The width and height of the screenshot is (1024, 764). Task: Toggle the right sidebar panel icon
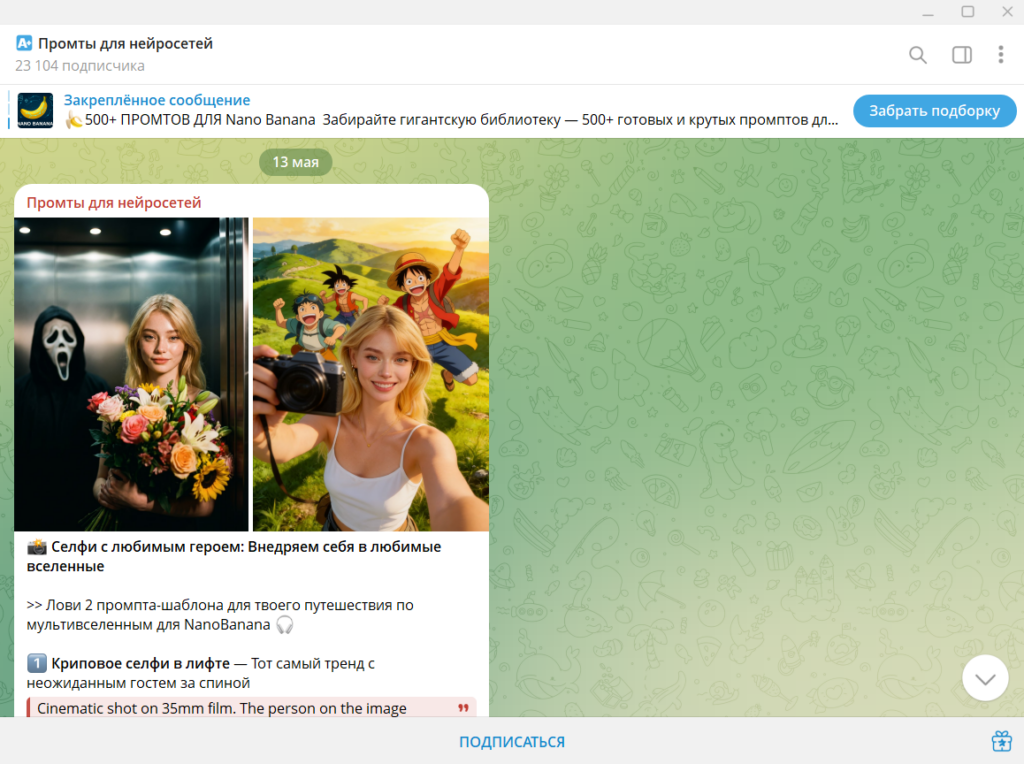[x=962, y=55]
